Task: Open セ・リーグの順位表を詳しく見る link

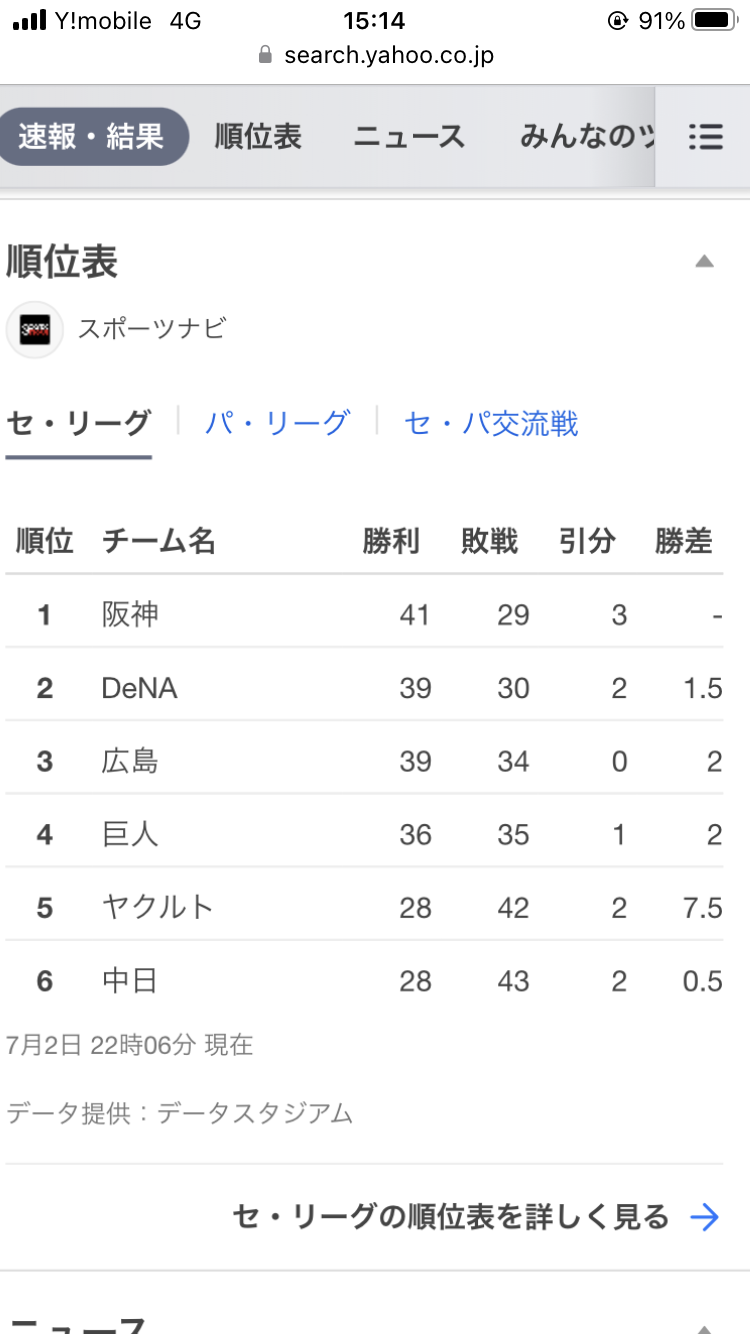Action: coord(451,1217)
